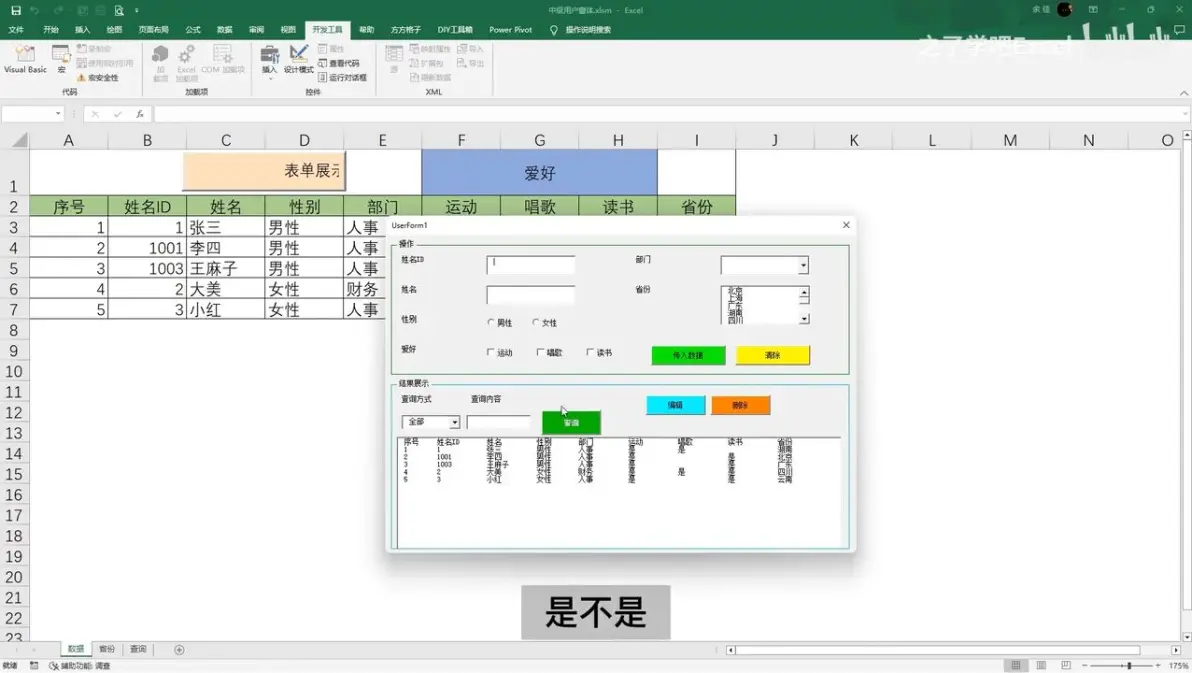Expand the 部门 combo box dropdown
The width and height of the screenshot is (1192, 673).
tap(803, 266)
